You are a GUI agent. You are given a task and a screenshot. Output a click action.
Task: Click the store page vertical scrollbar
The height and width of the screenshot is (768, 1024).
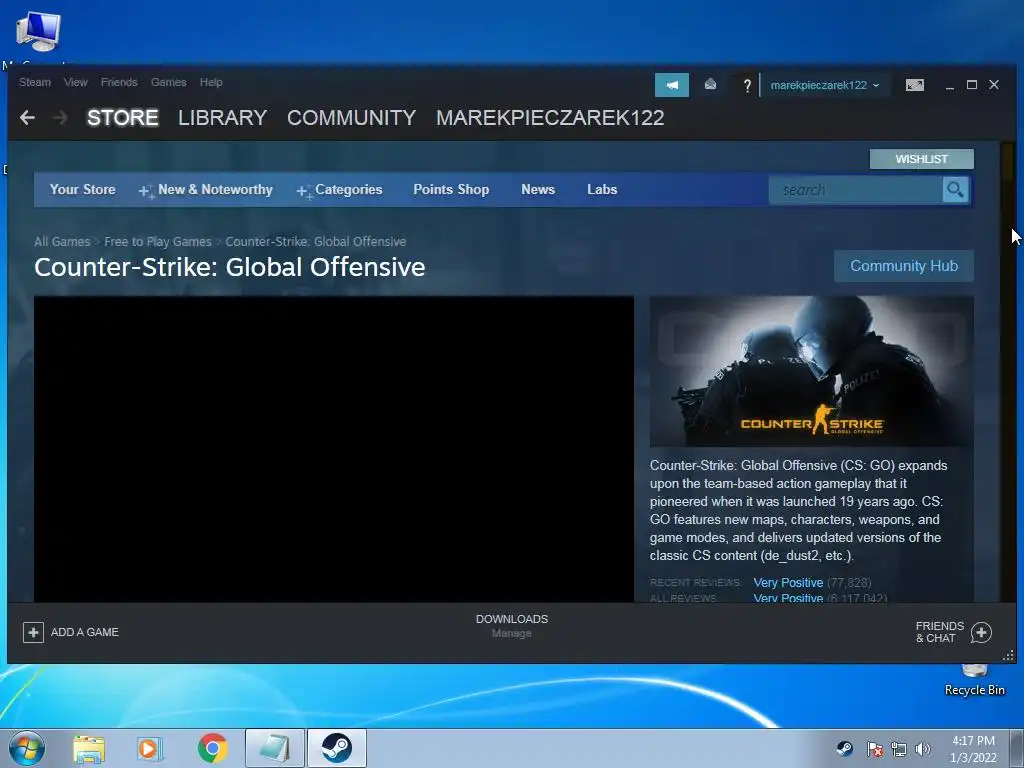(x=1006, y=372)
